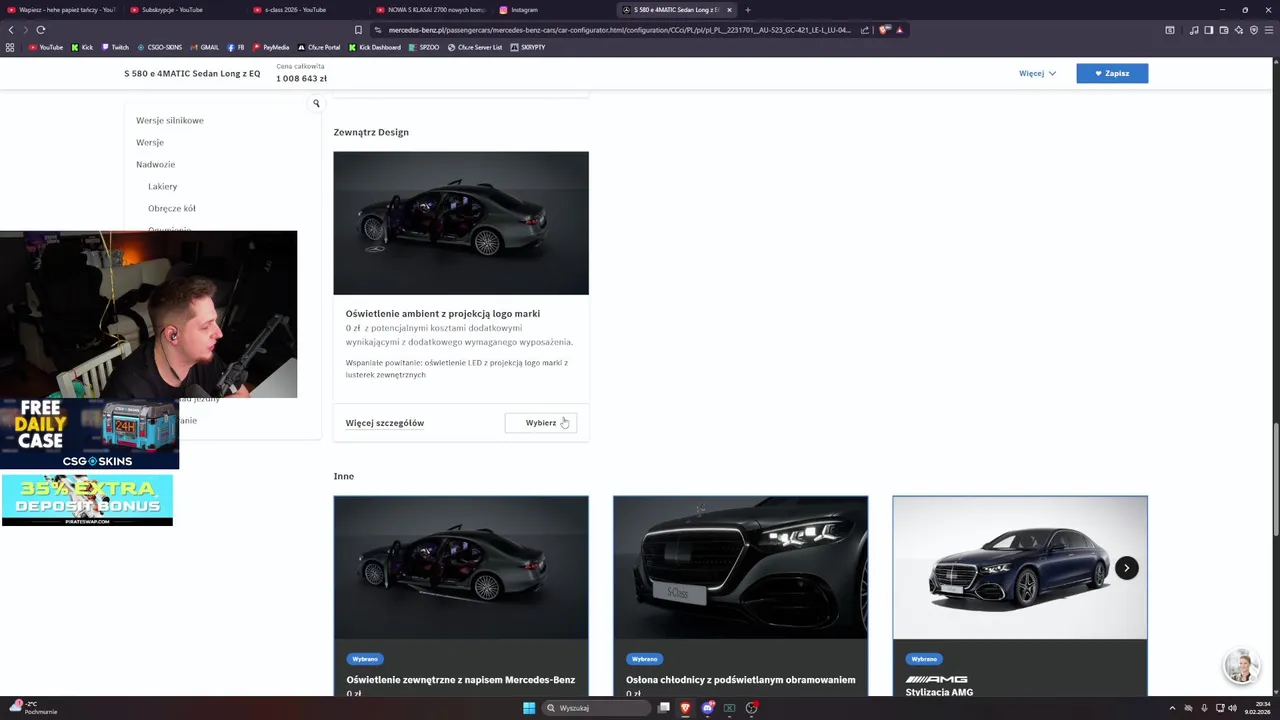Select Obręcze kół in sidebar
The width and height of the screenshot is (1280, 720).
coord(172,208)
